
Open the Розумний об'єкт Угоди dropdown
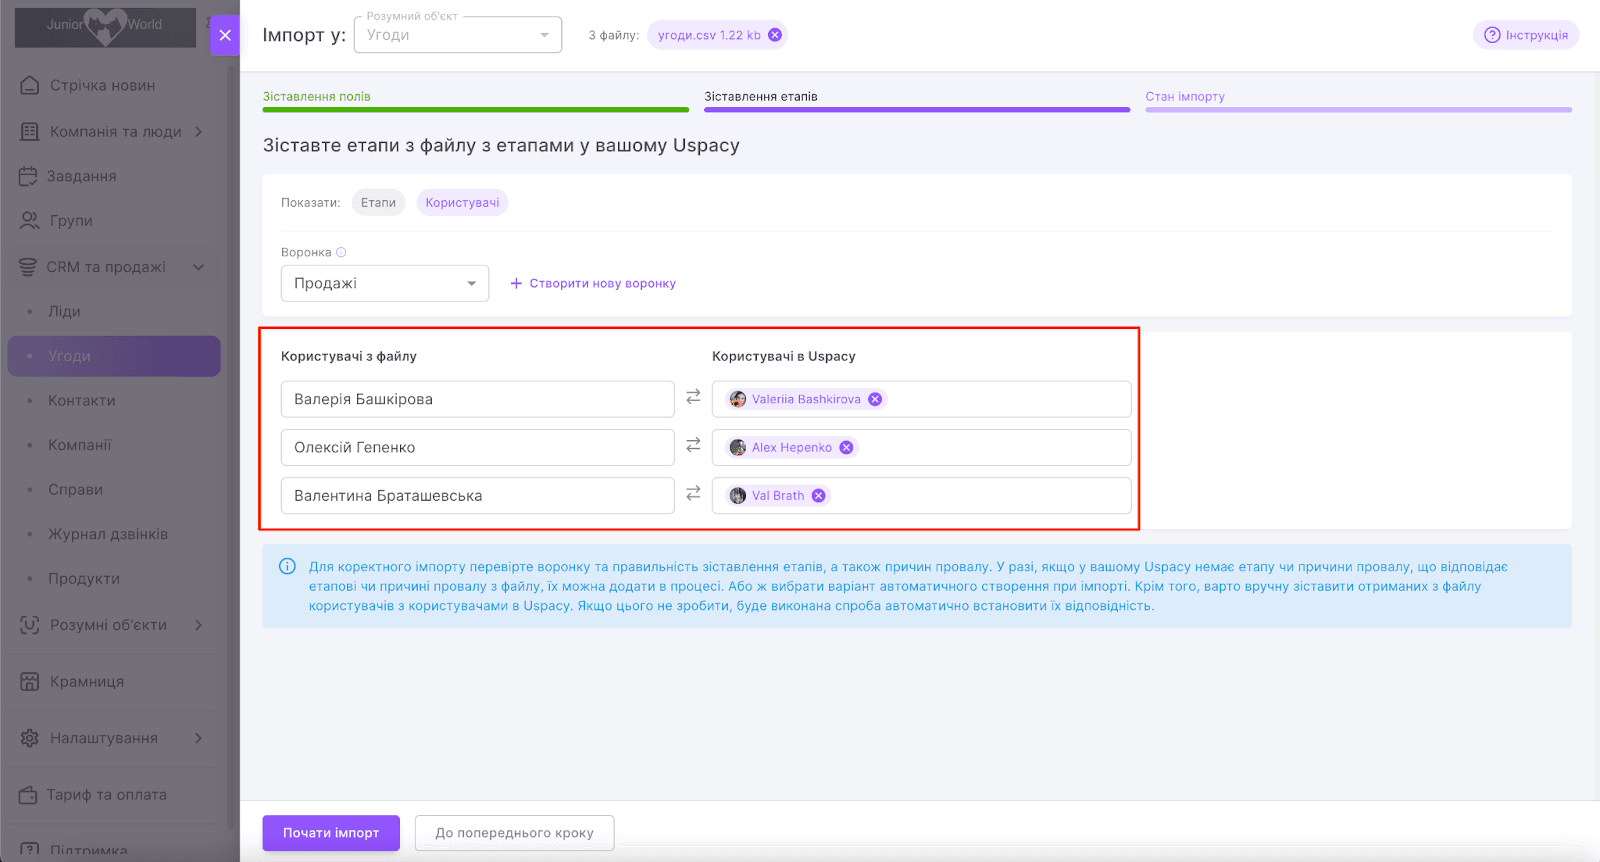[458, 35]
